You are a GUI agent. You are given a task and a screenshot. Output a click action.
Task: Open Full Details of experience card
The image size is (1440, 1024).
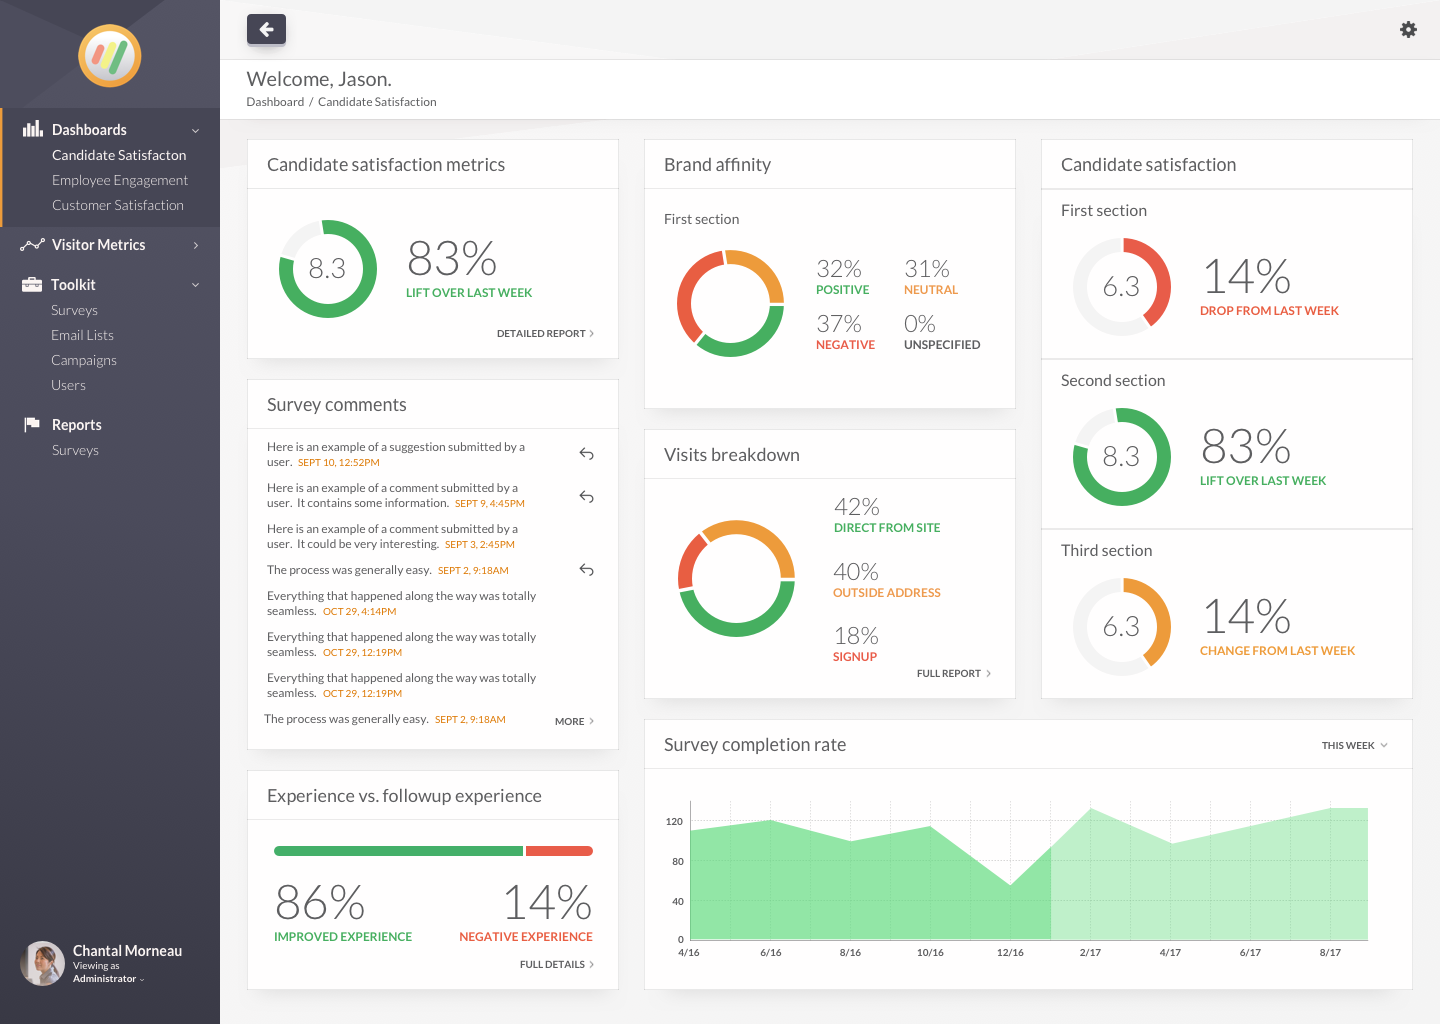tap(557, 964)
